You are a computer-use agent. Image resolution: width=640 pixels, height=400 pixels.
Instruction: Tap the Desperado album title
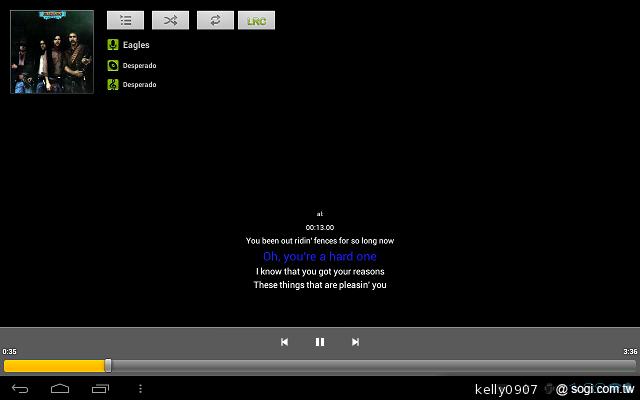click(139, 66)
